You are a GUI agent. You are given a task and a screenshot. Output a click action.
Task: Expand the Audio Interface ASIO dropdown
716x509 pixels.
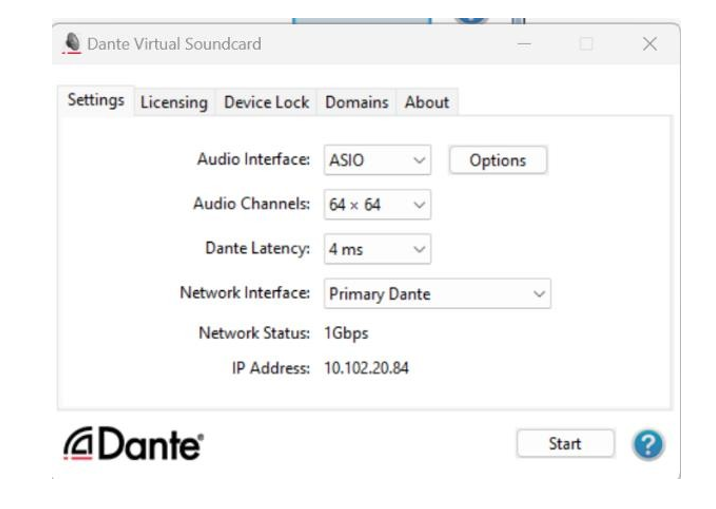click(x=377, y=160)
